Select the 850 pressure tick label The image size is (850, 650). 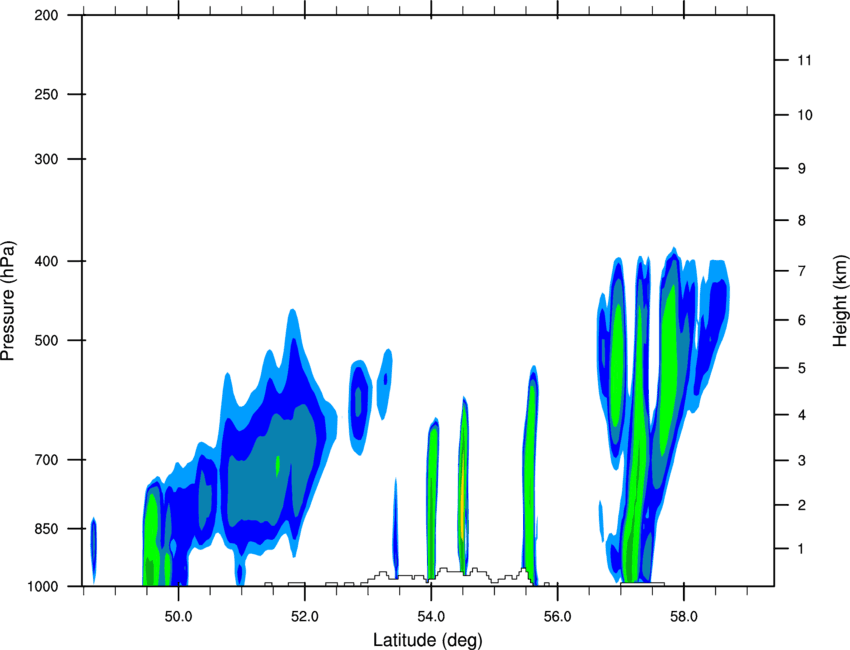(47, 528)
